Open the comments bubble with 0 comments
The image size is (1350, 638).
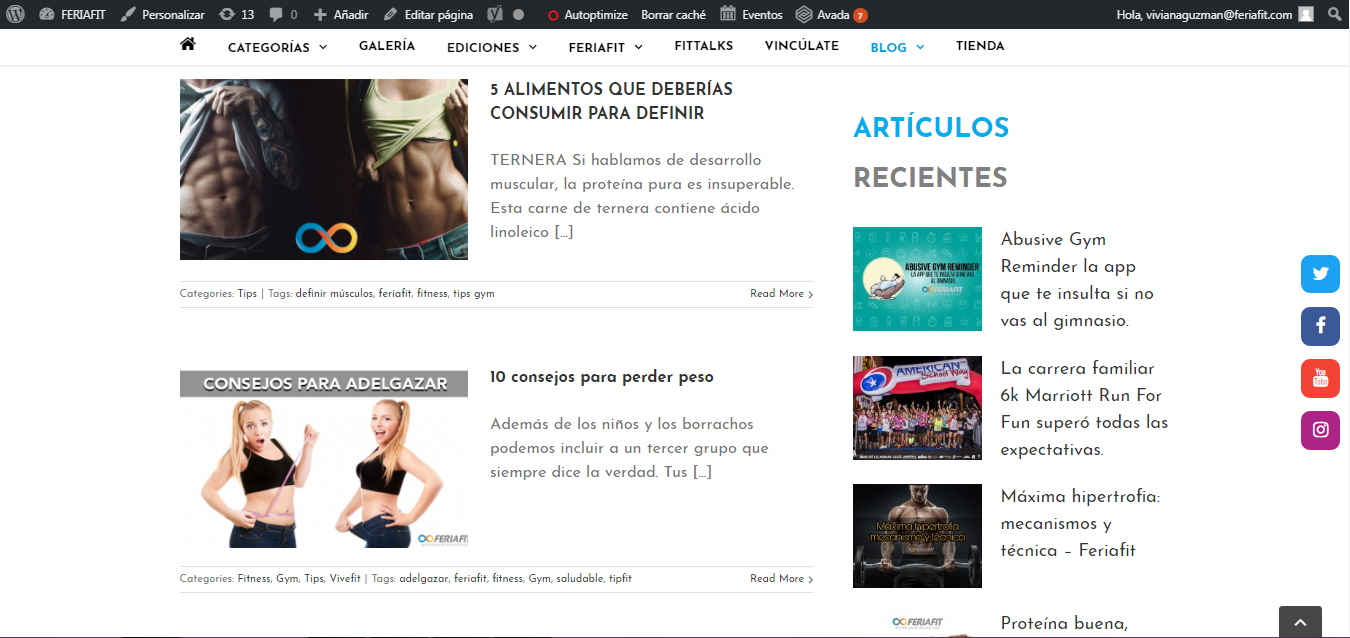[x=283, y=15]
